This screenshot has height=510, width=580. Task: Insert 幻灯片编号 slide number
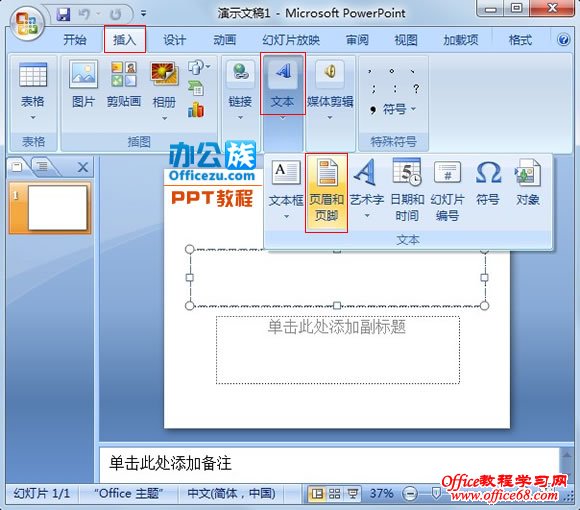[447, 190]
